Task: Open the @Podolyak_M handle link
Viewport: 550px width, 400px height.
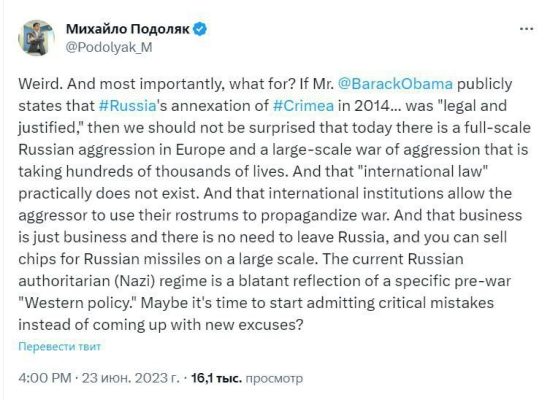Action: [x=109, y=47]
